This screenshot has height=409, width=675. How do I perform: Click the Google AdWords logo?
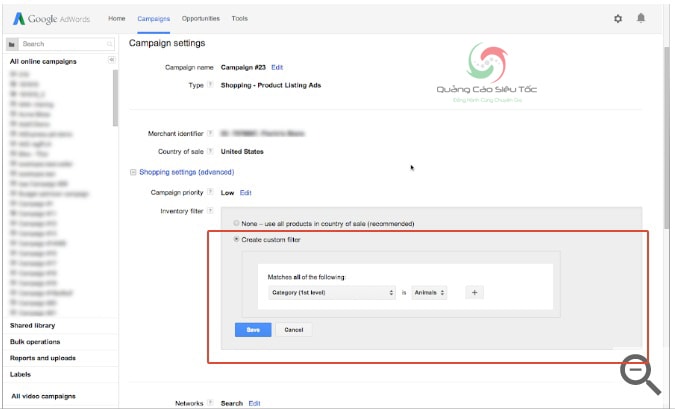[x=51, y=19]
